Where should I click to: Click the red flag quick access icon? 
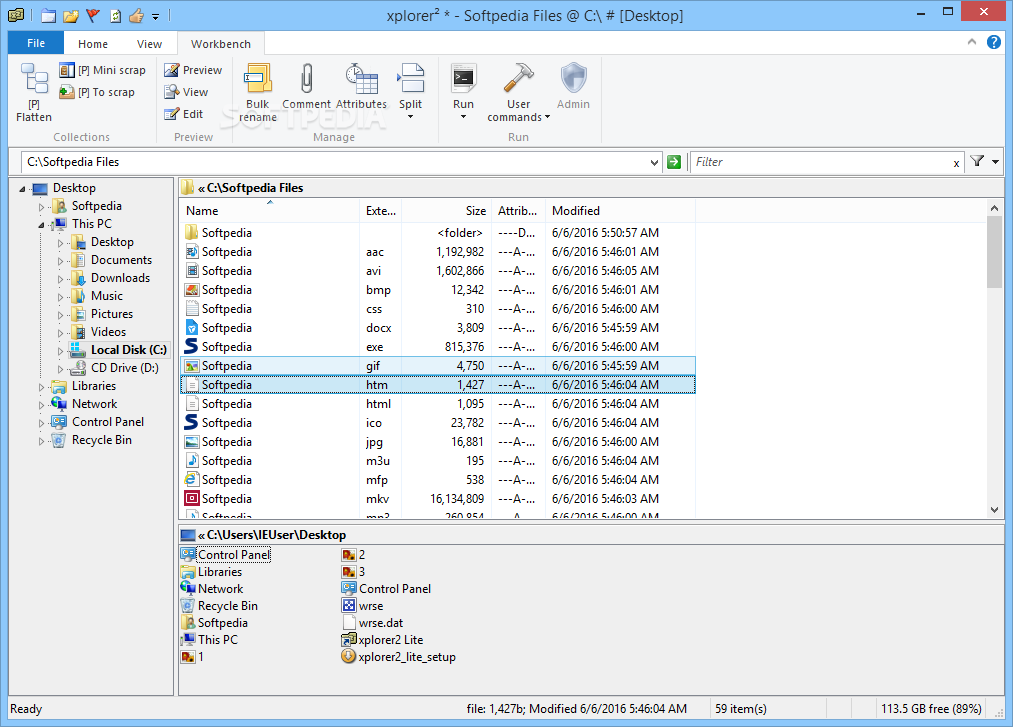tap(93, 15)
